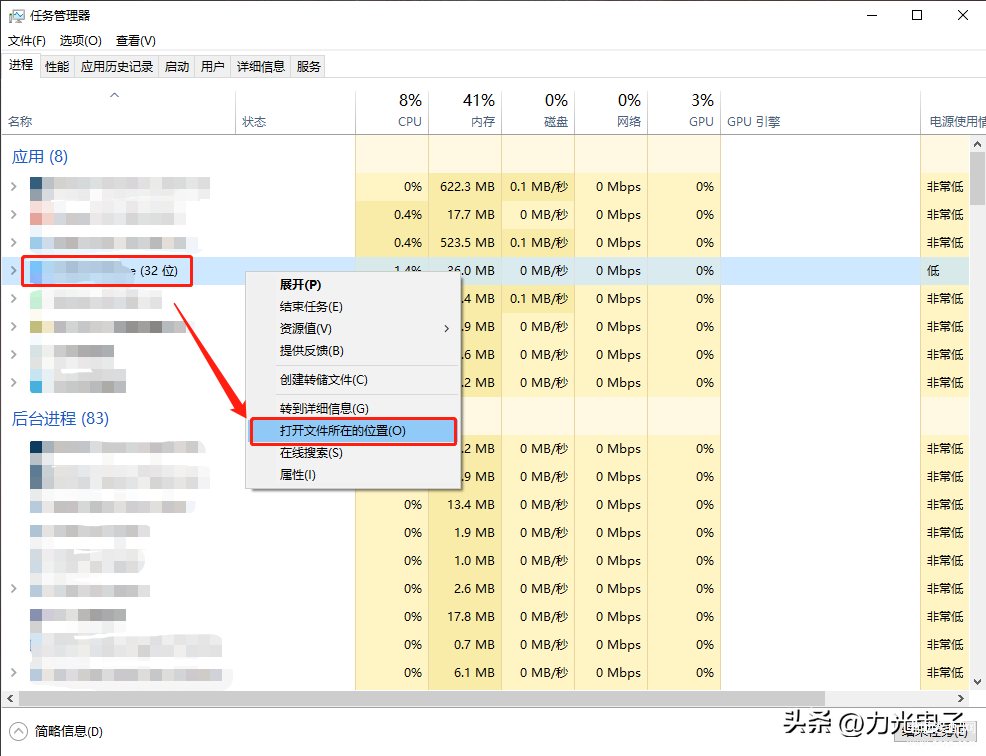Screen dimensions: 986x756
Task: Click the 622.3 MB memory cell
Action: [467, 187]
